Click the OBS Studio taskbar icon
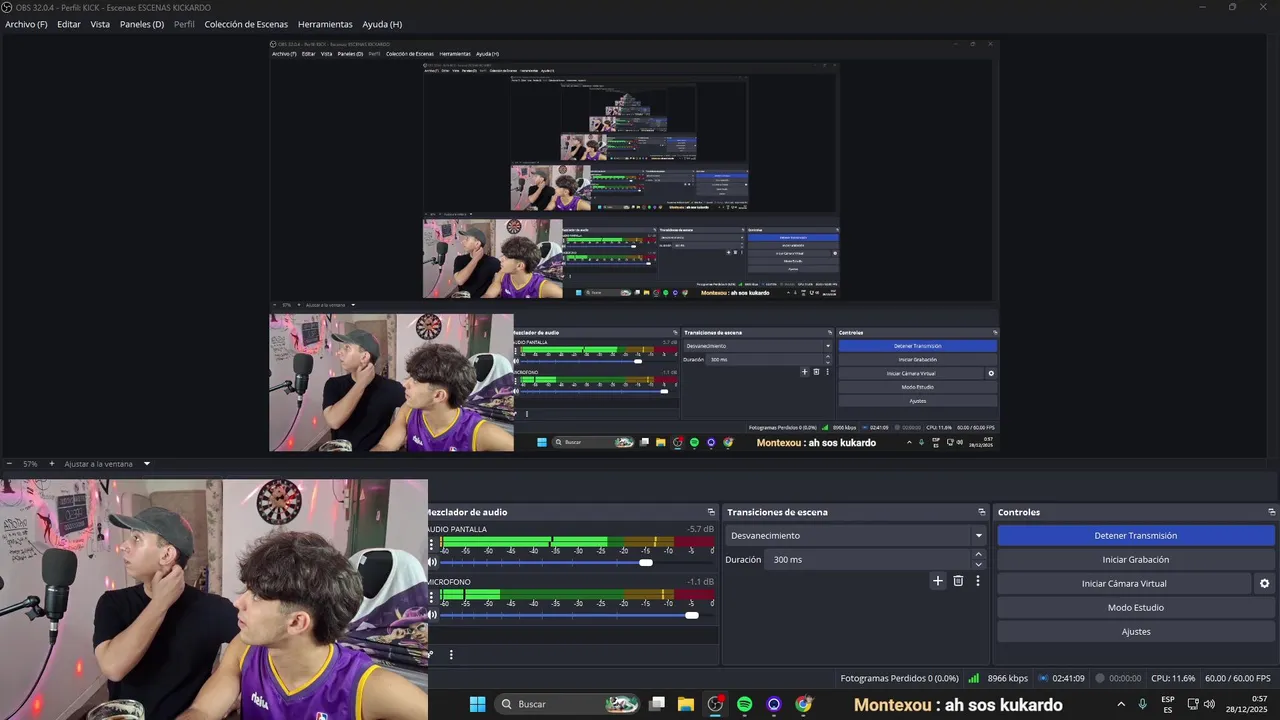Viewport: 1280px width, 720px height. pyautogui.click(x=715, y=704)
